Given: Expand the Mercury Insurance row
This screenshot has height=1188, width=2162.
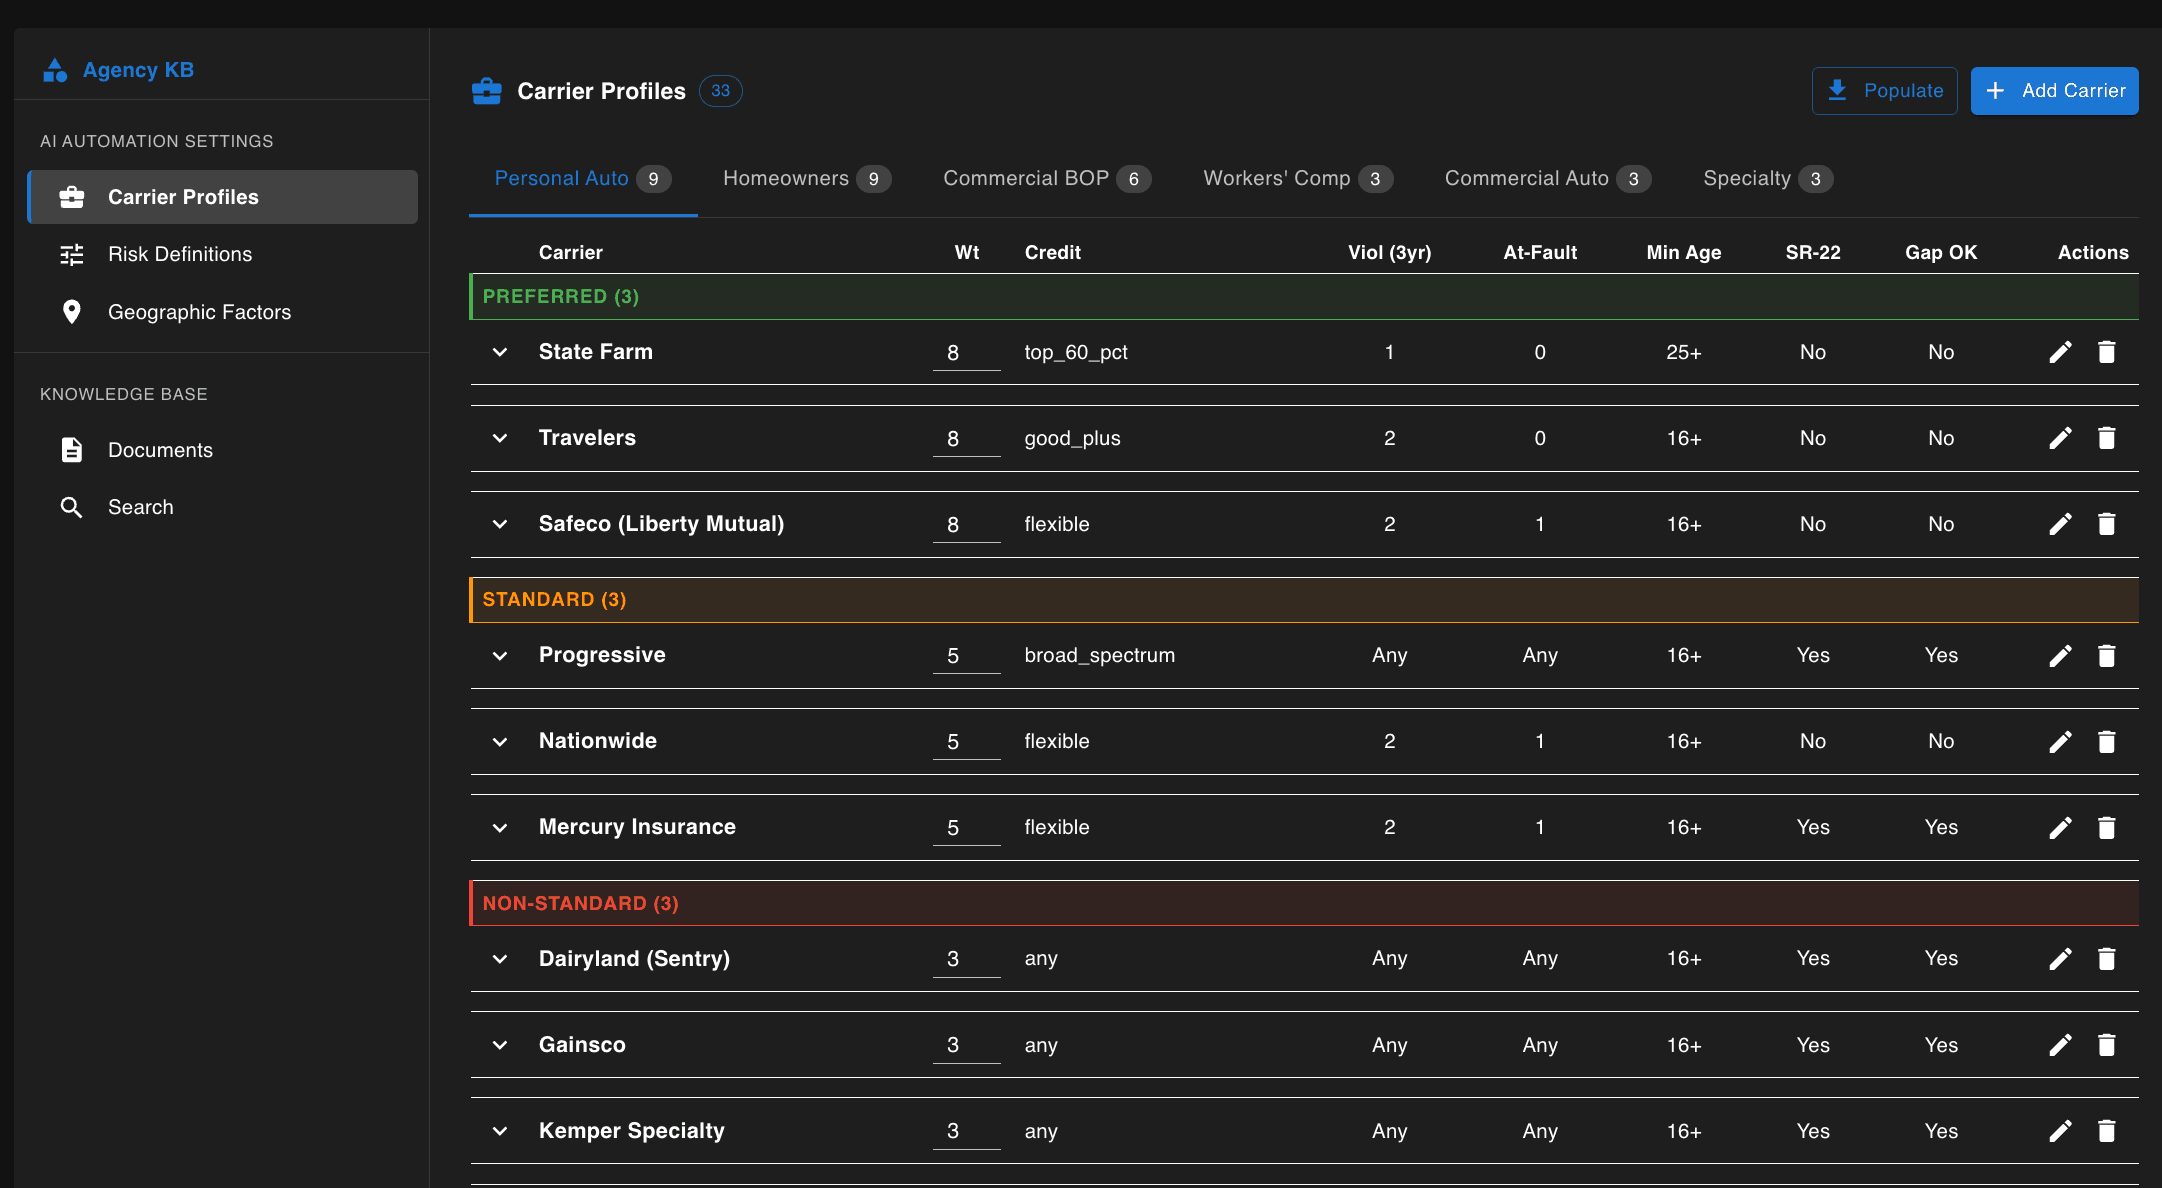Looking at the screenshot, I should (500, 827).
